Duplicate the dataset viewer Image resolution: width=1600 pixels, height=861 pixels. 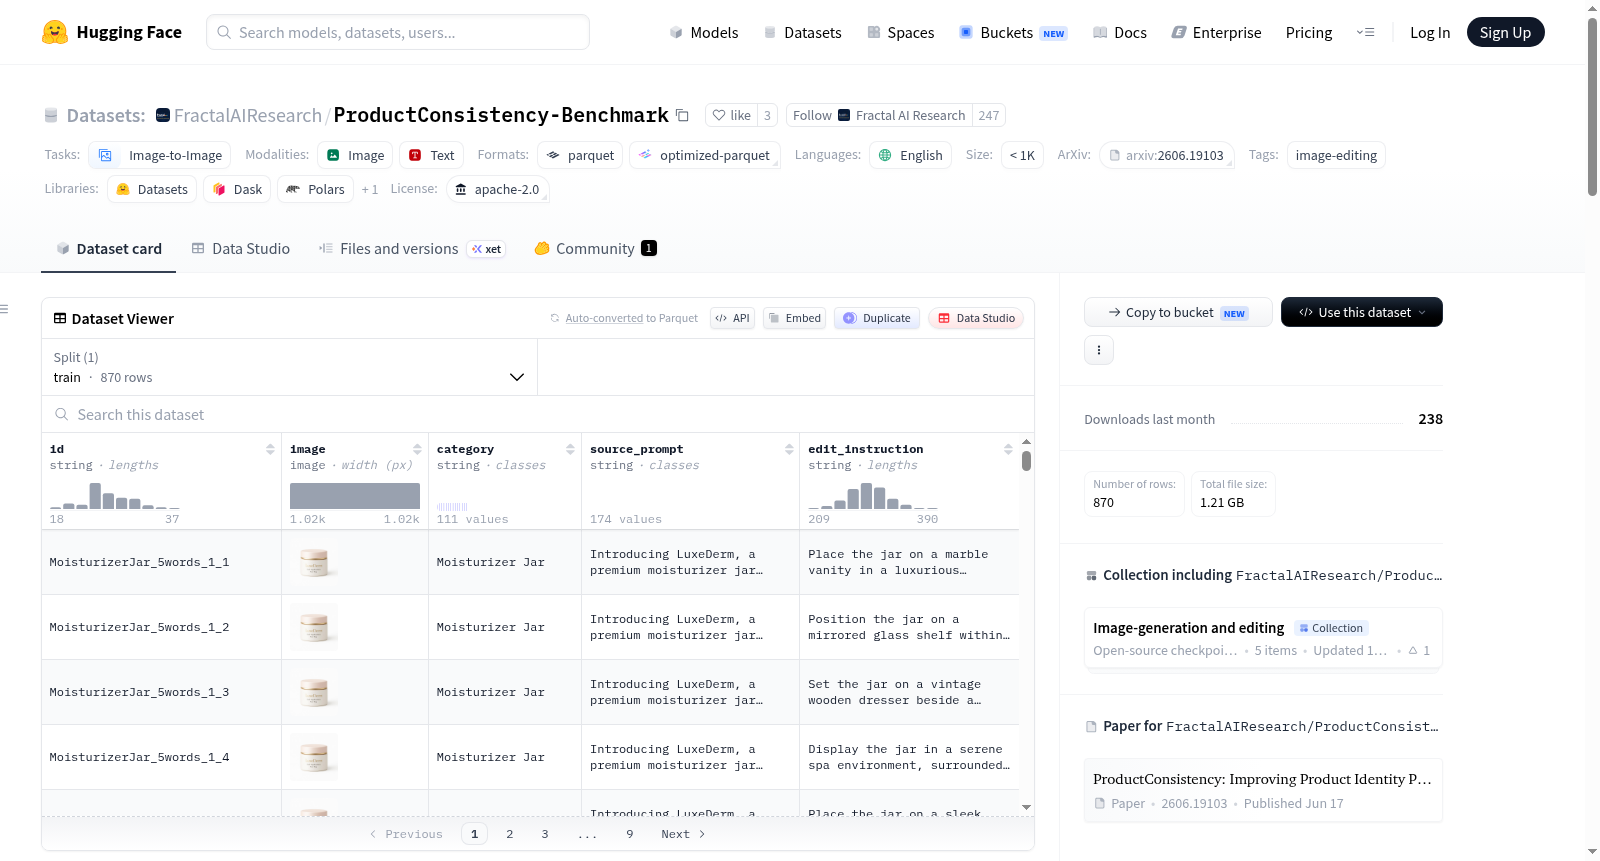877,318
